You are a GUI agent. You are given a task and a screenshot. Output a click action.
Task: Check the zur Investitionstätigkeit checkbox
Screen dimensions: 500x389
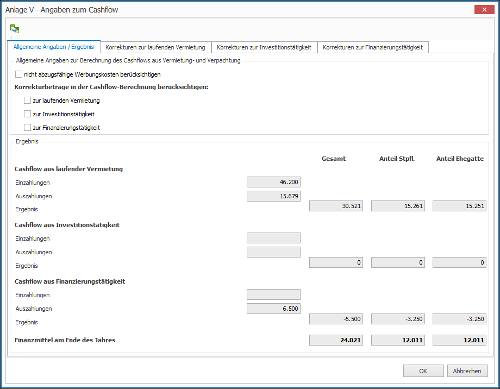coord(27,114)
